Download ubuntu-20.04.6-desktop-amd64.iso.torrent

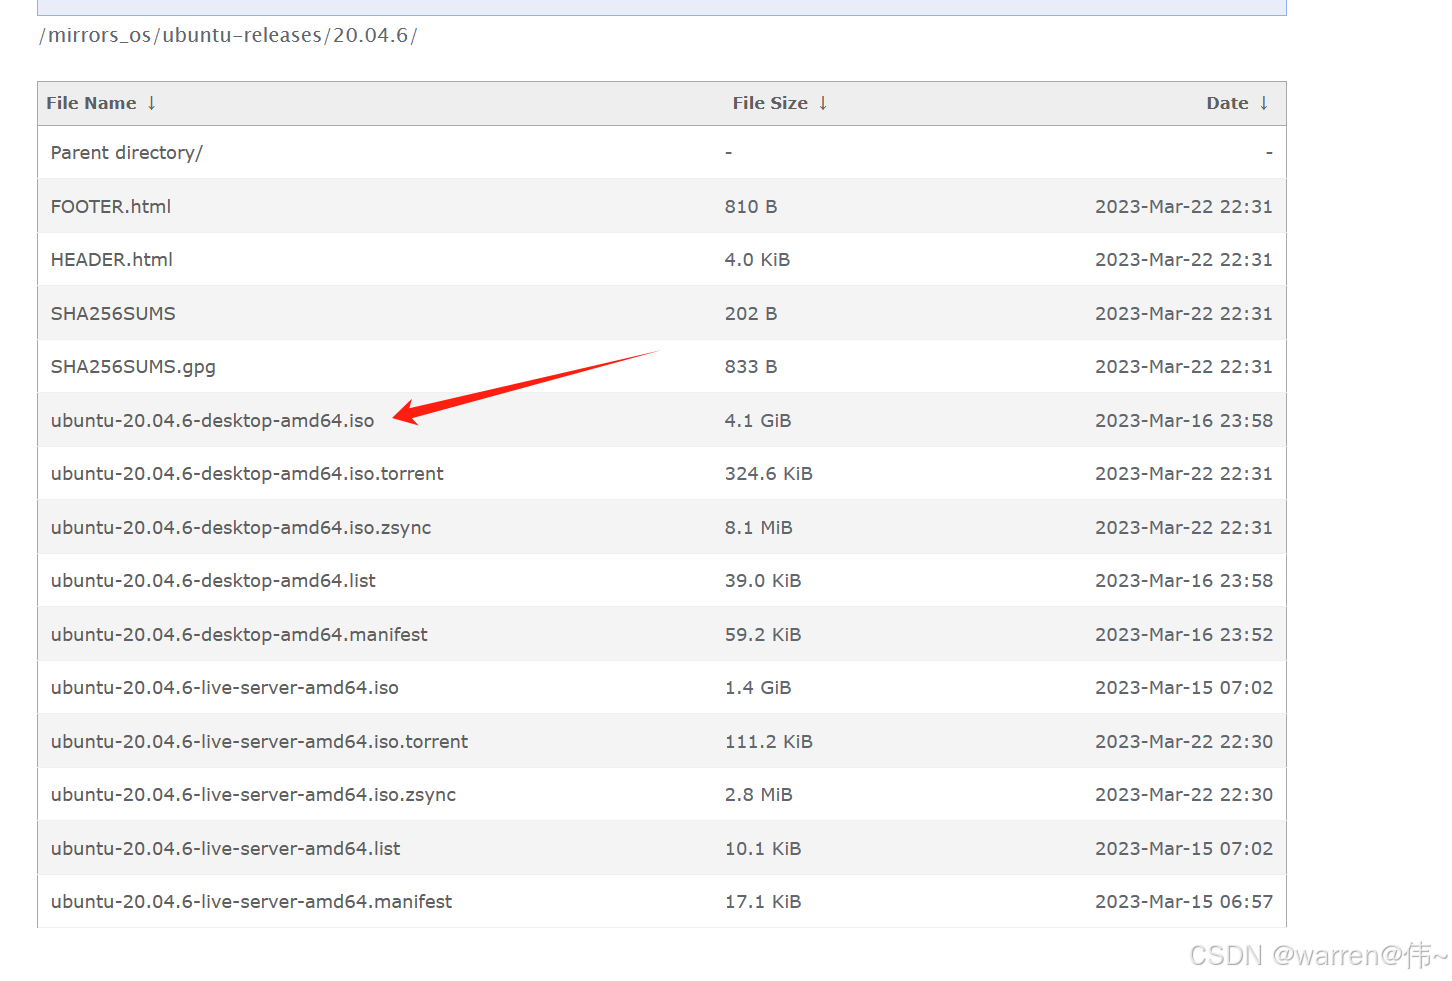coord(247,474)
